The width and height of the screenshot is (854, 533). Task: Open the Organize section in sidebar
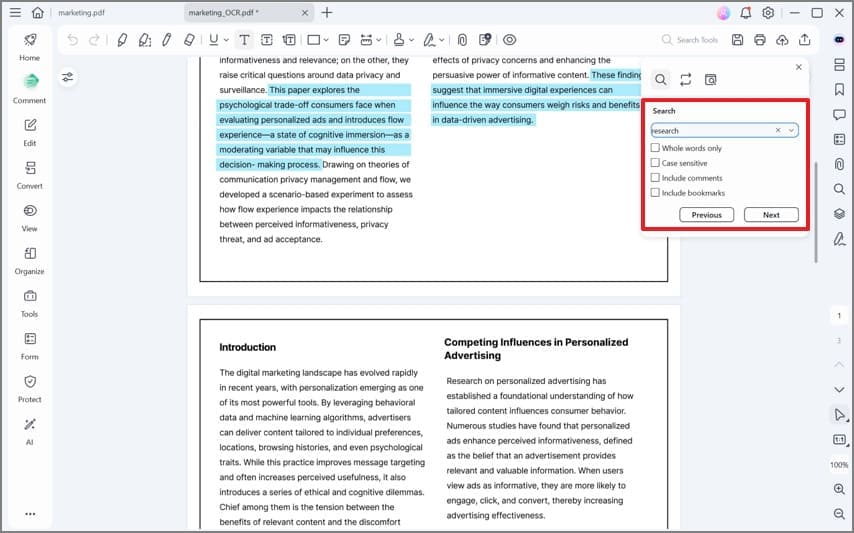coord(30,260)
